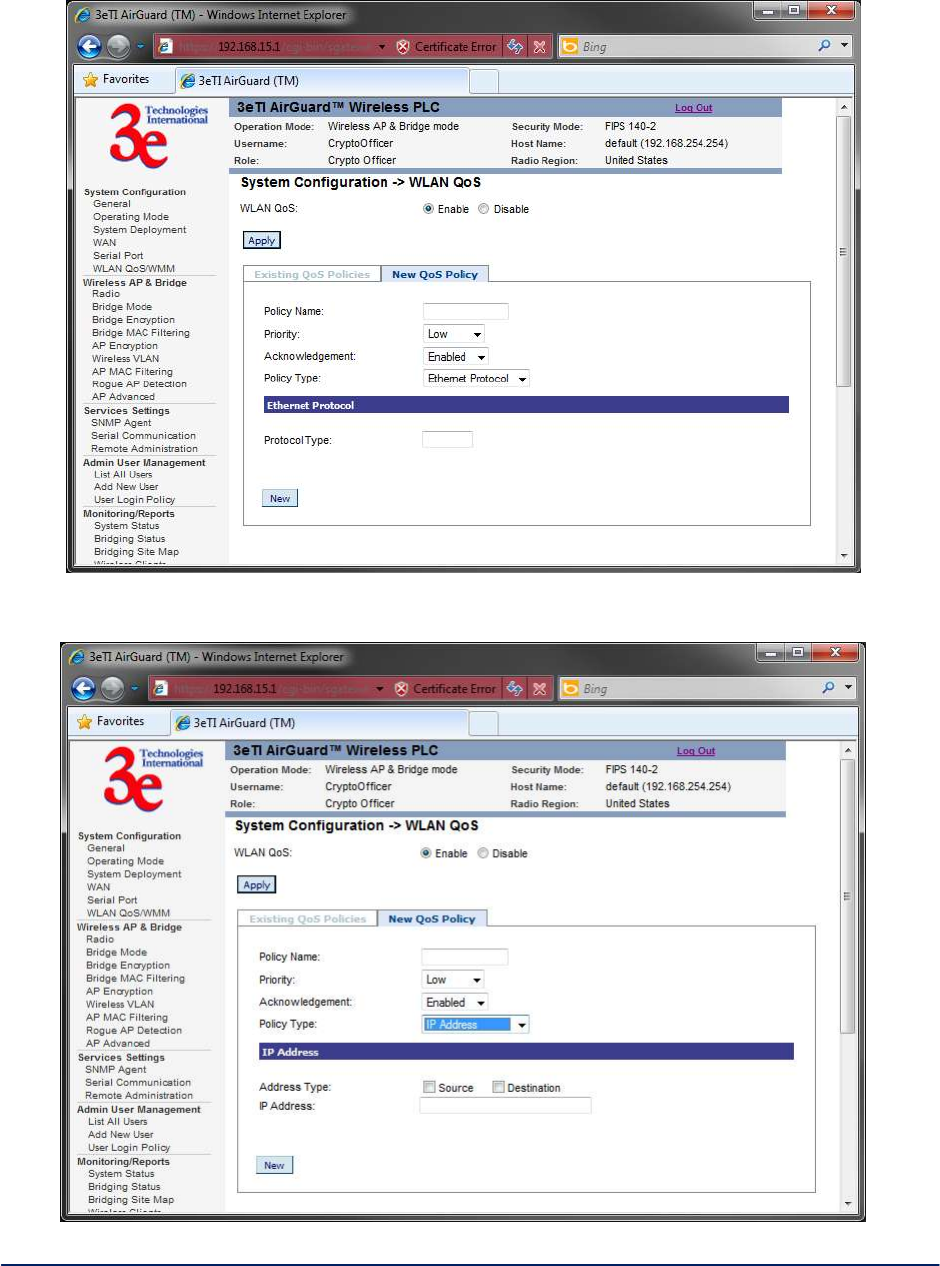This screenshot has width=940, height=1266.
Task: Enable WLAN QoS in the Ethernet Protocol window
Action: [429, 209]
